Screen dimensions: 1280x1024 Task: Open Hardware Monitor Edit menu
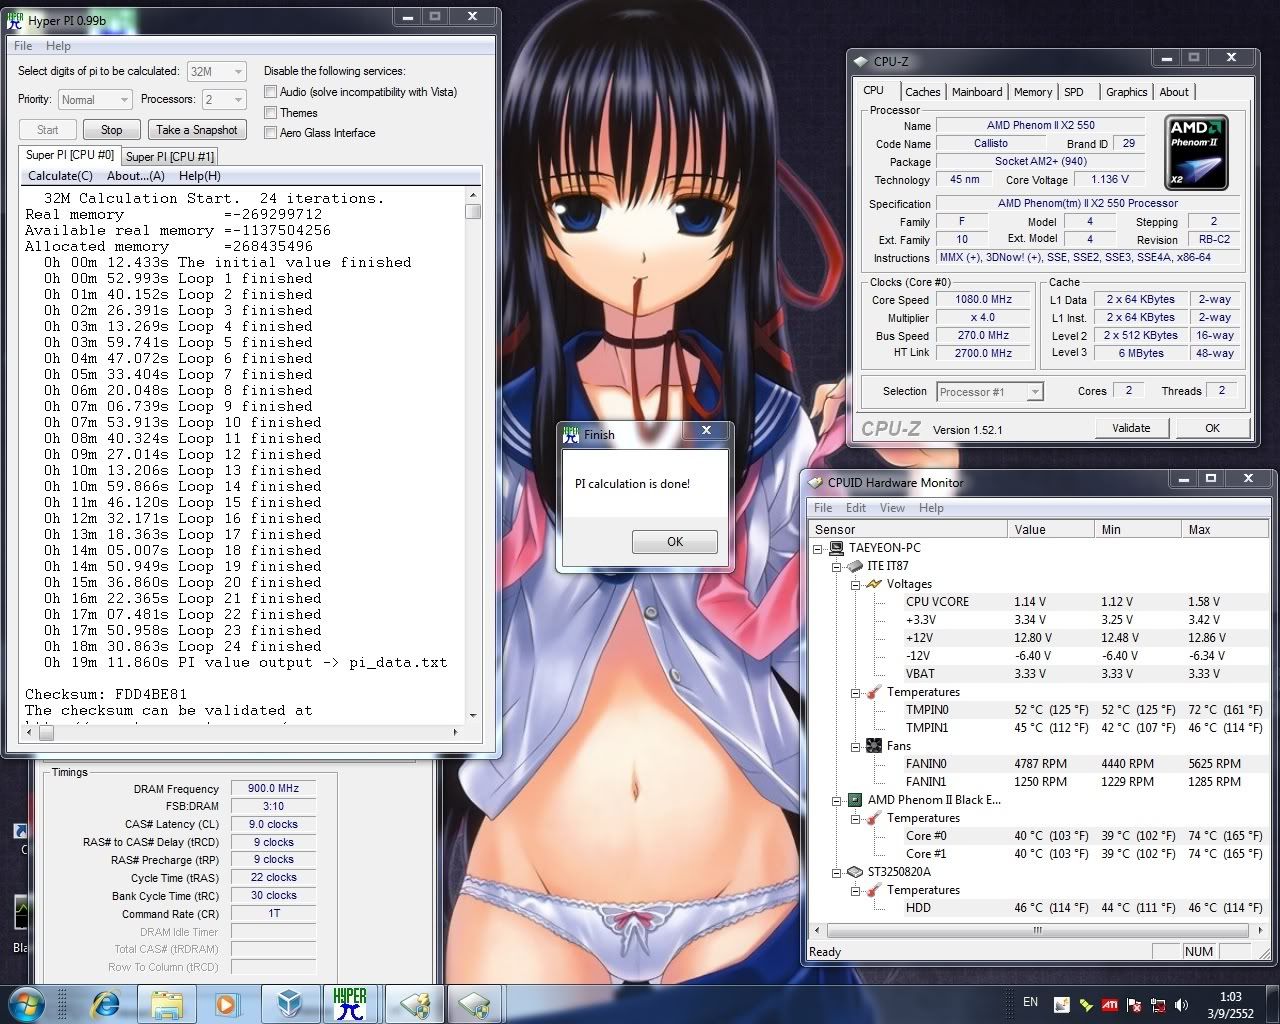pyautogui.click(x=856, y=508)
